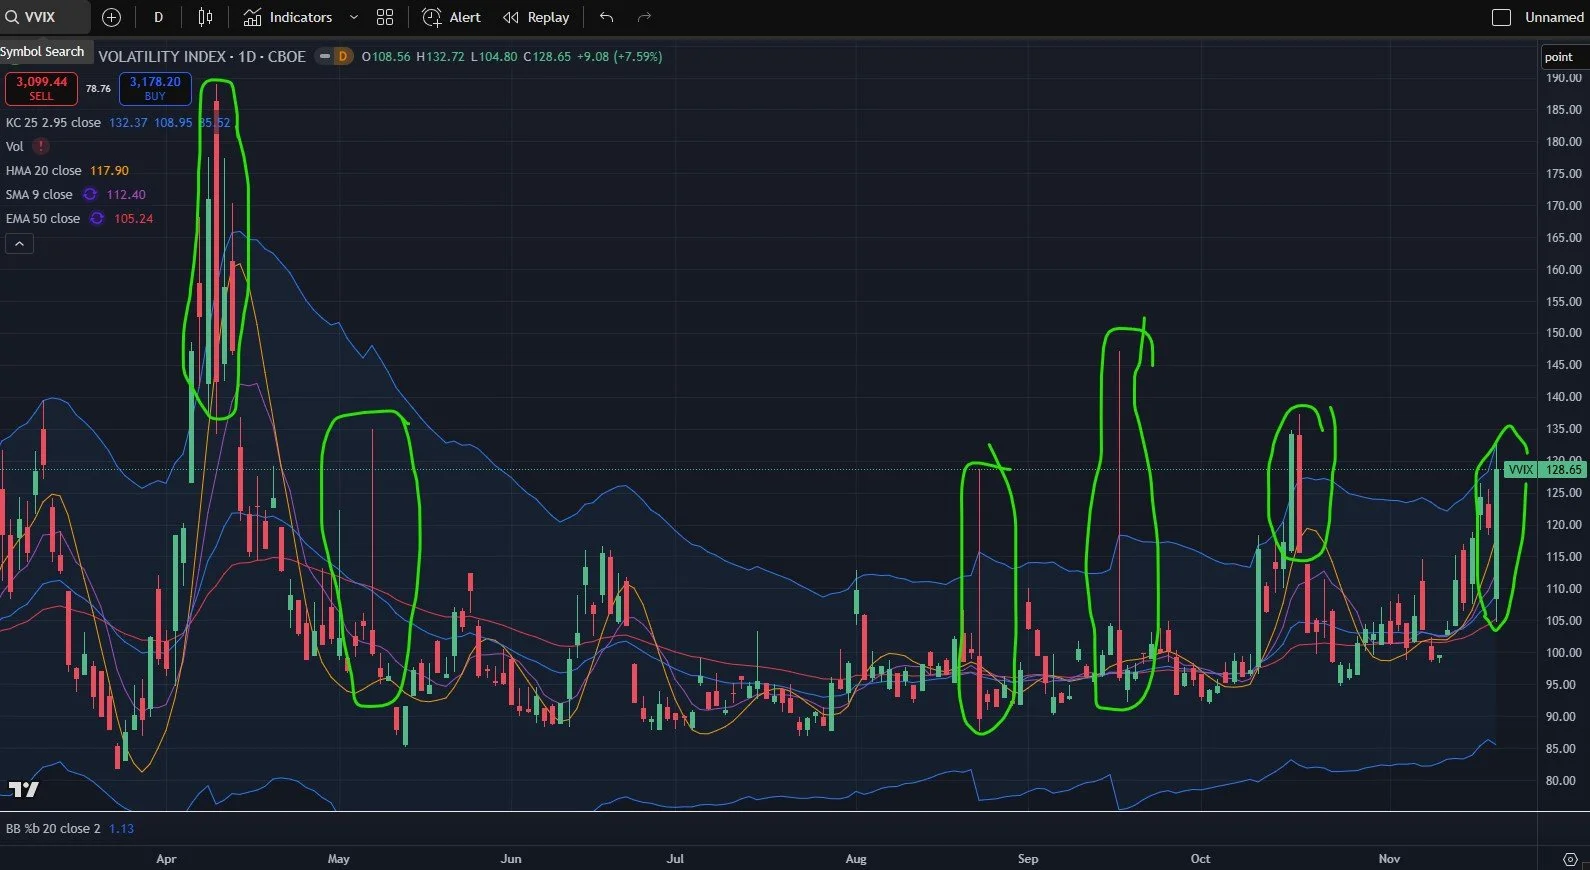Click the 100.00 price scale value

(x=1564, y=653)
